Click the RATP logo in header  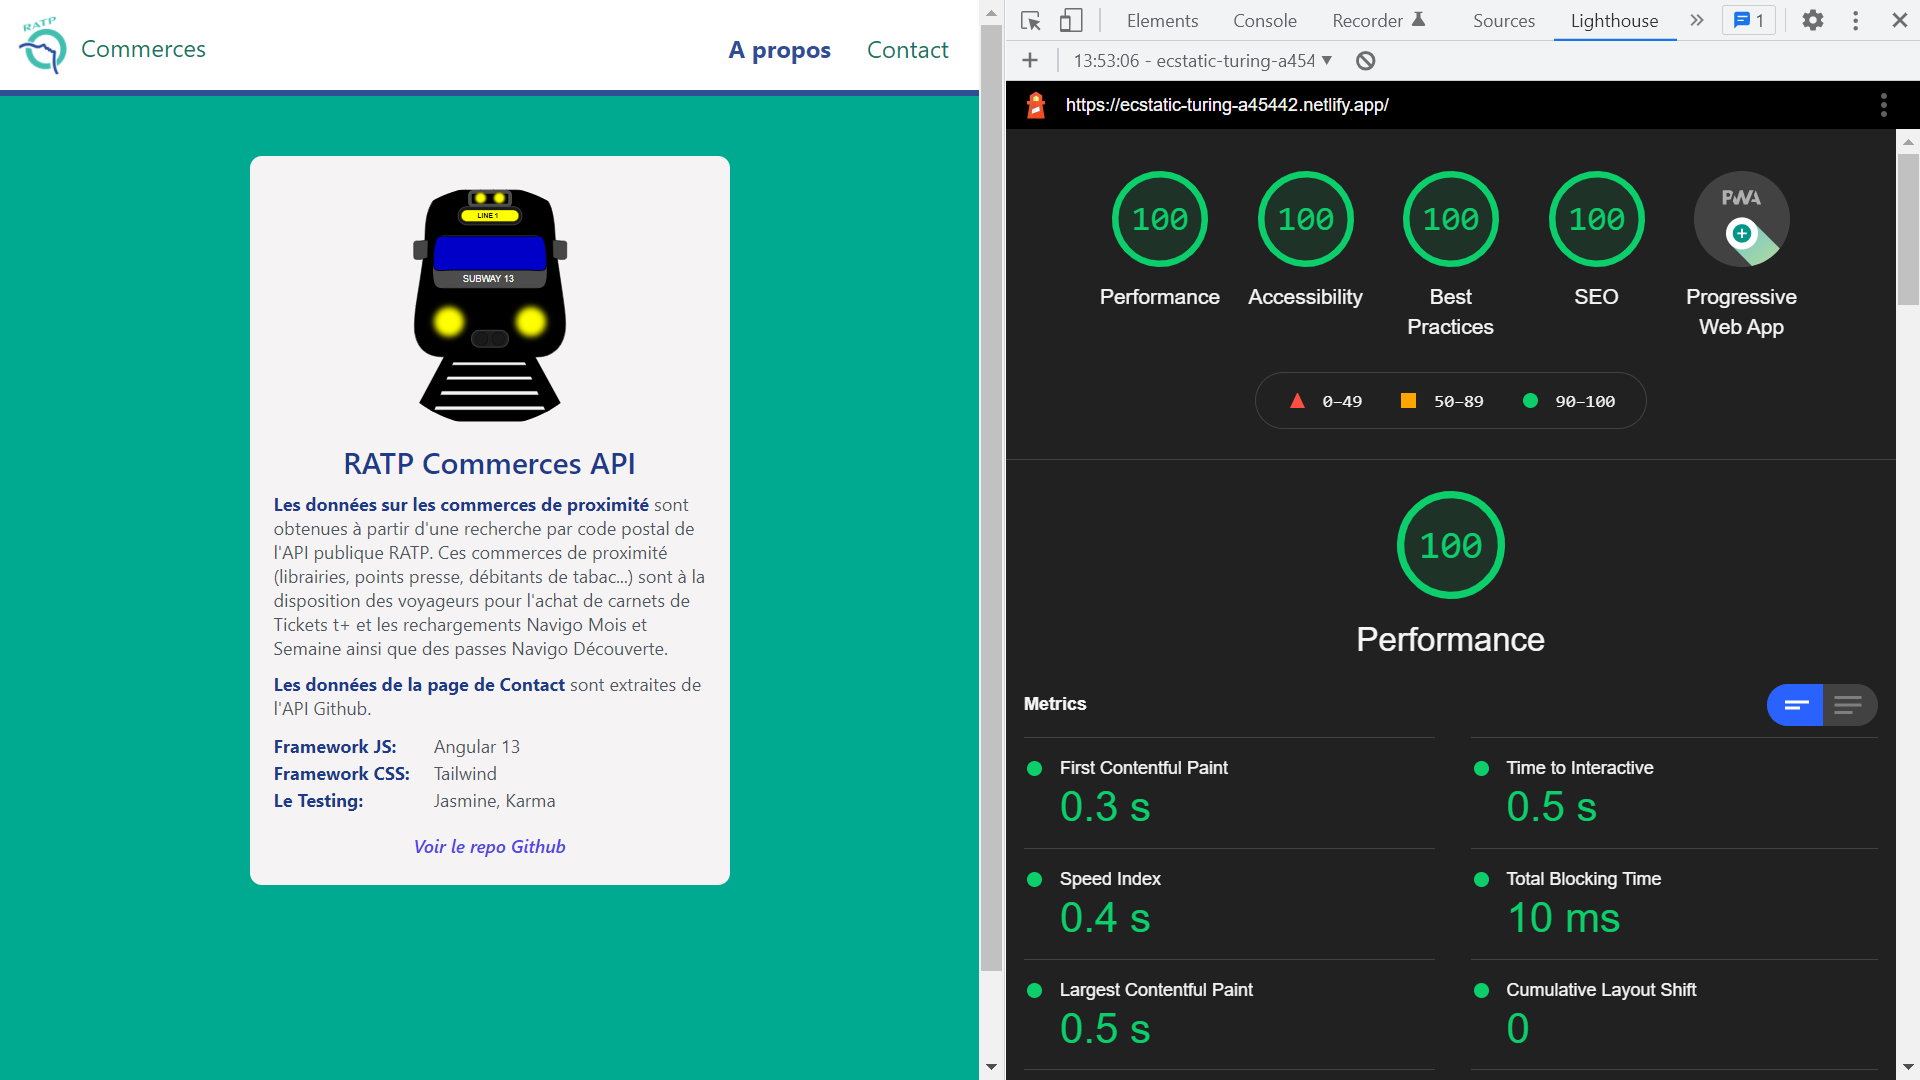coord(43,46)
